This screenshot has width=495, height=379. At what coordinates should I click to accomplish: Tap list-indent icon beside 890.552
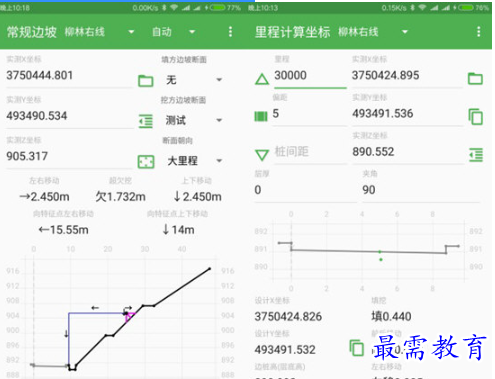(x=476, y=155)
